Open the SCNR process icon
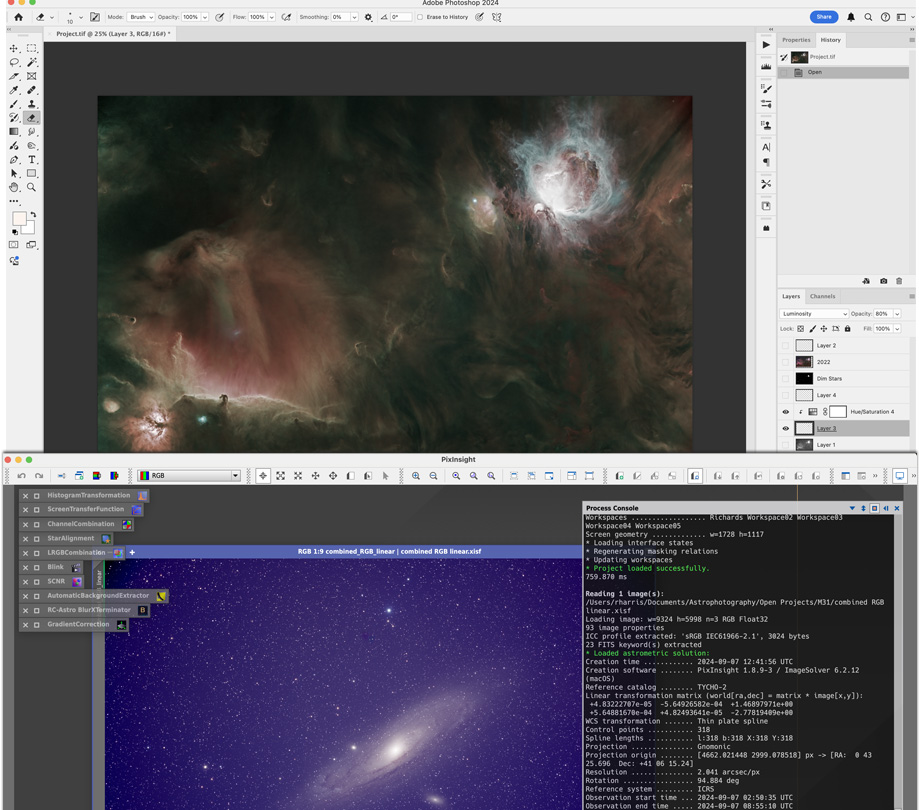This screenshot has width=919, height=810. 56,581
